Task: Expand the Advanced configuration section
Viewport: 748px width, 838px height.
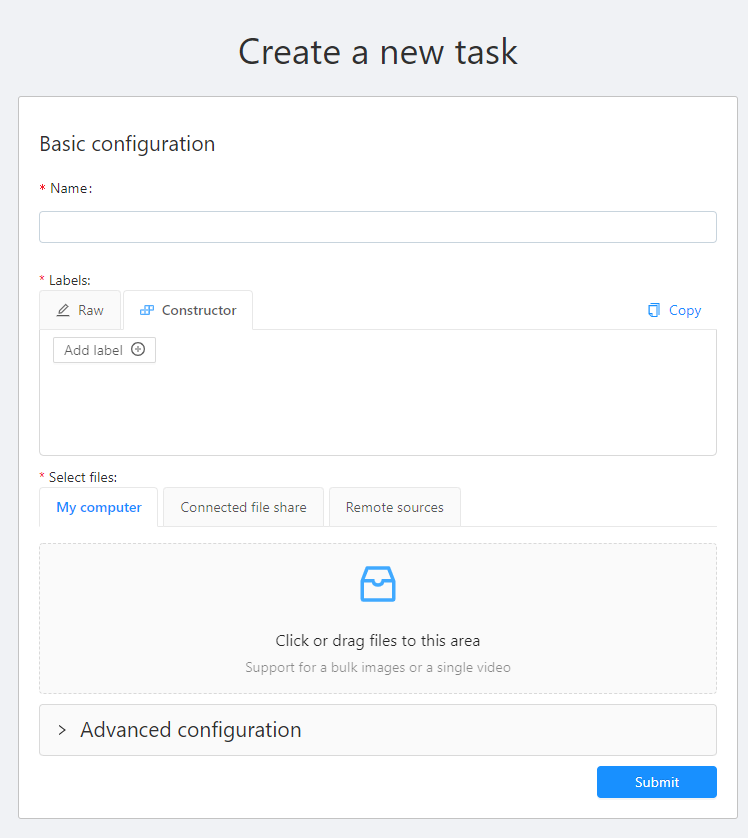Action: [190, 730]
